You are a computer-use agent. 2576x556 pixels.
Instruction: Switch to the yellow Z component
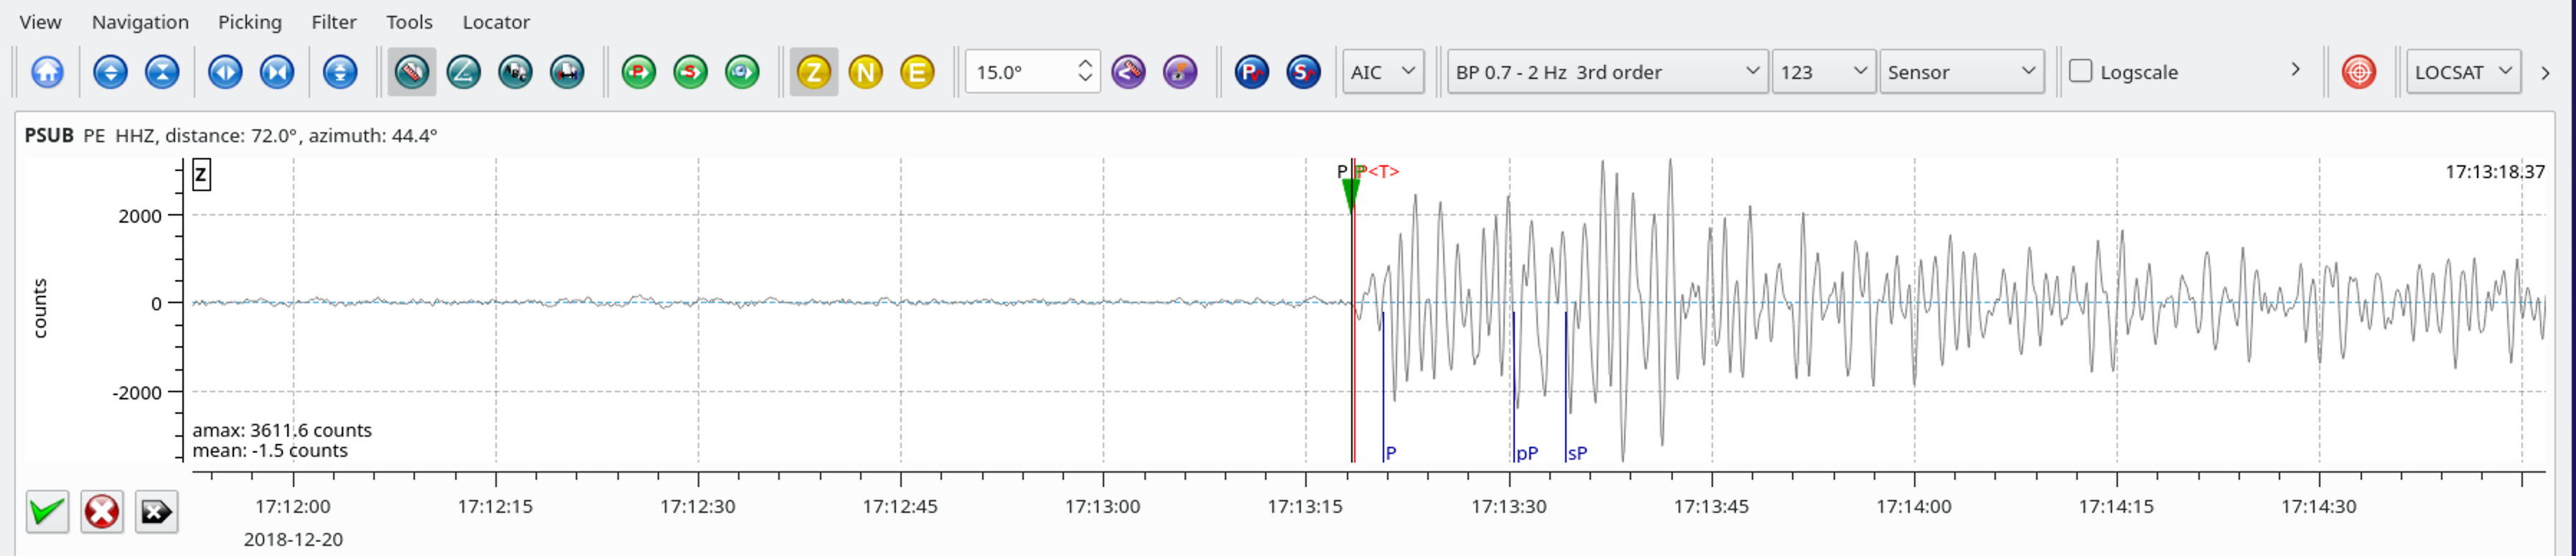tap(814, 72)
